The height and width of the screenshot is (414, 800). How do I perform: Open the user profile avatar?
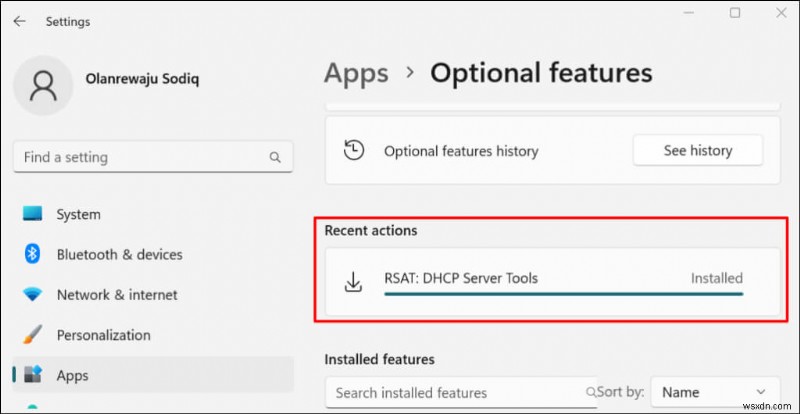(x=43, y=86)
